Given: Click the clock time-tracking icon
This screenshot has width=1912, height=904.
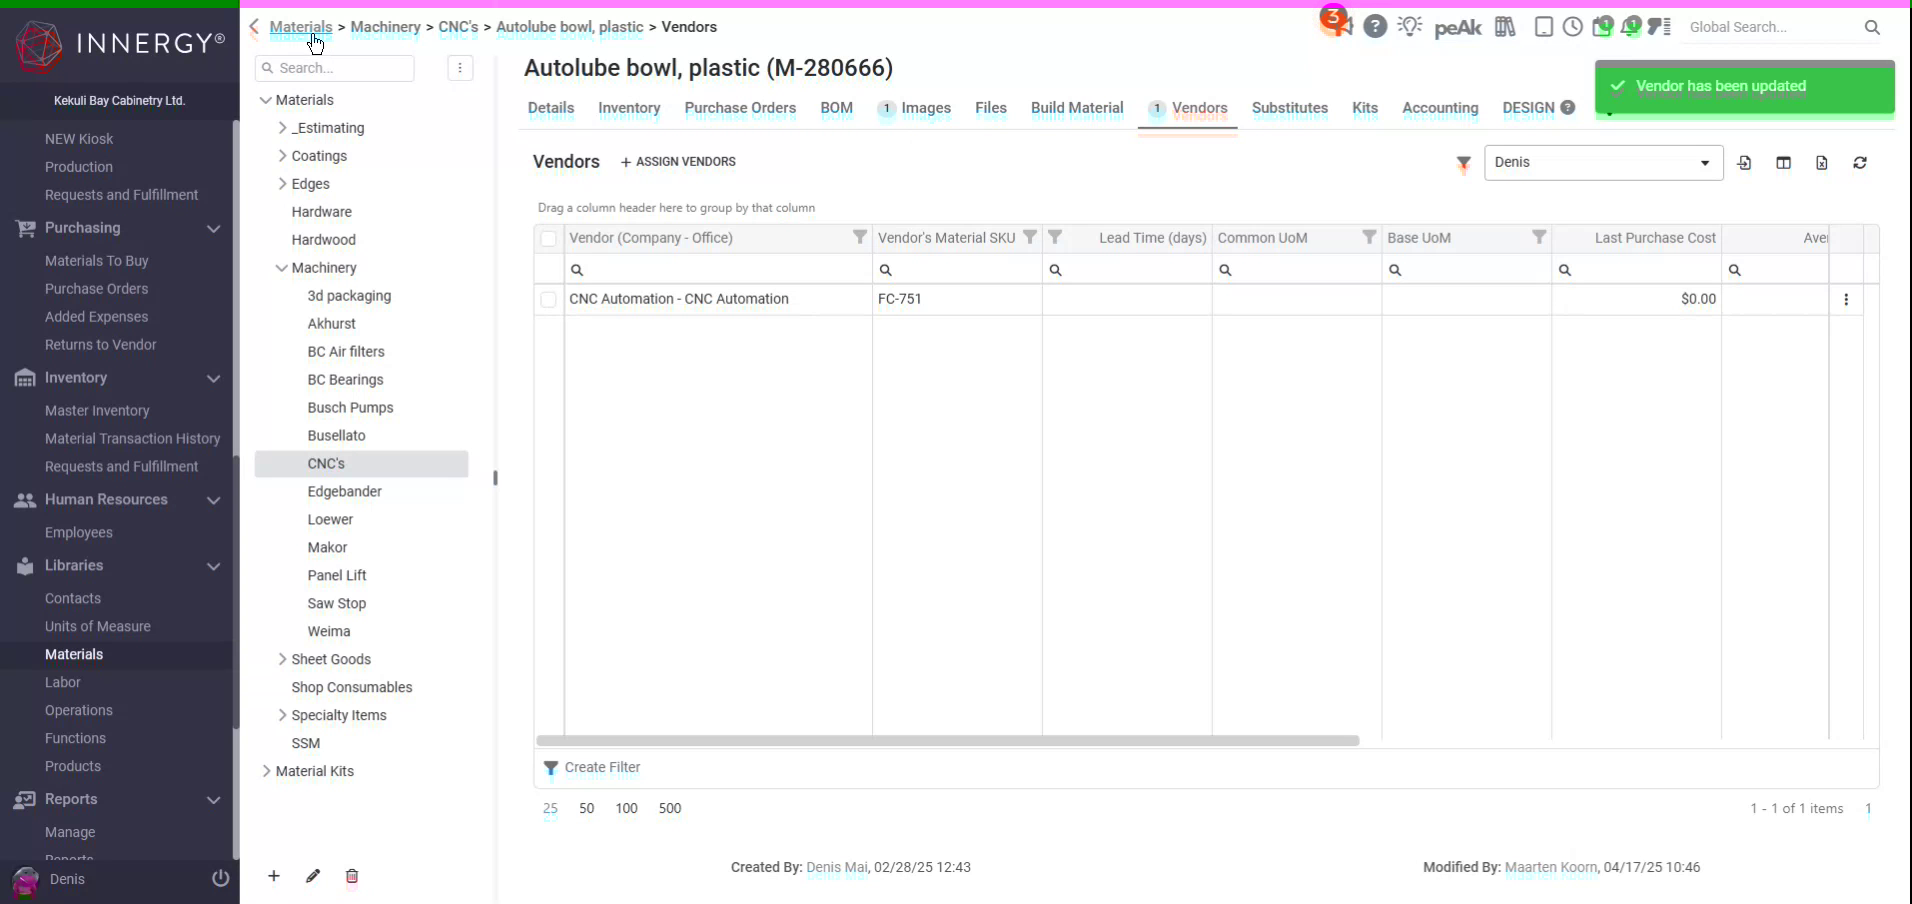Looking at the screenshot, I should click(1573, 27).
